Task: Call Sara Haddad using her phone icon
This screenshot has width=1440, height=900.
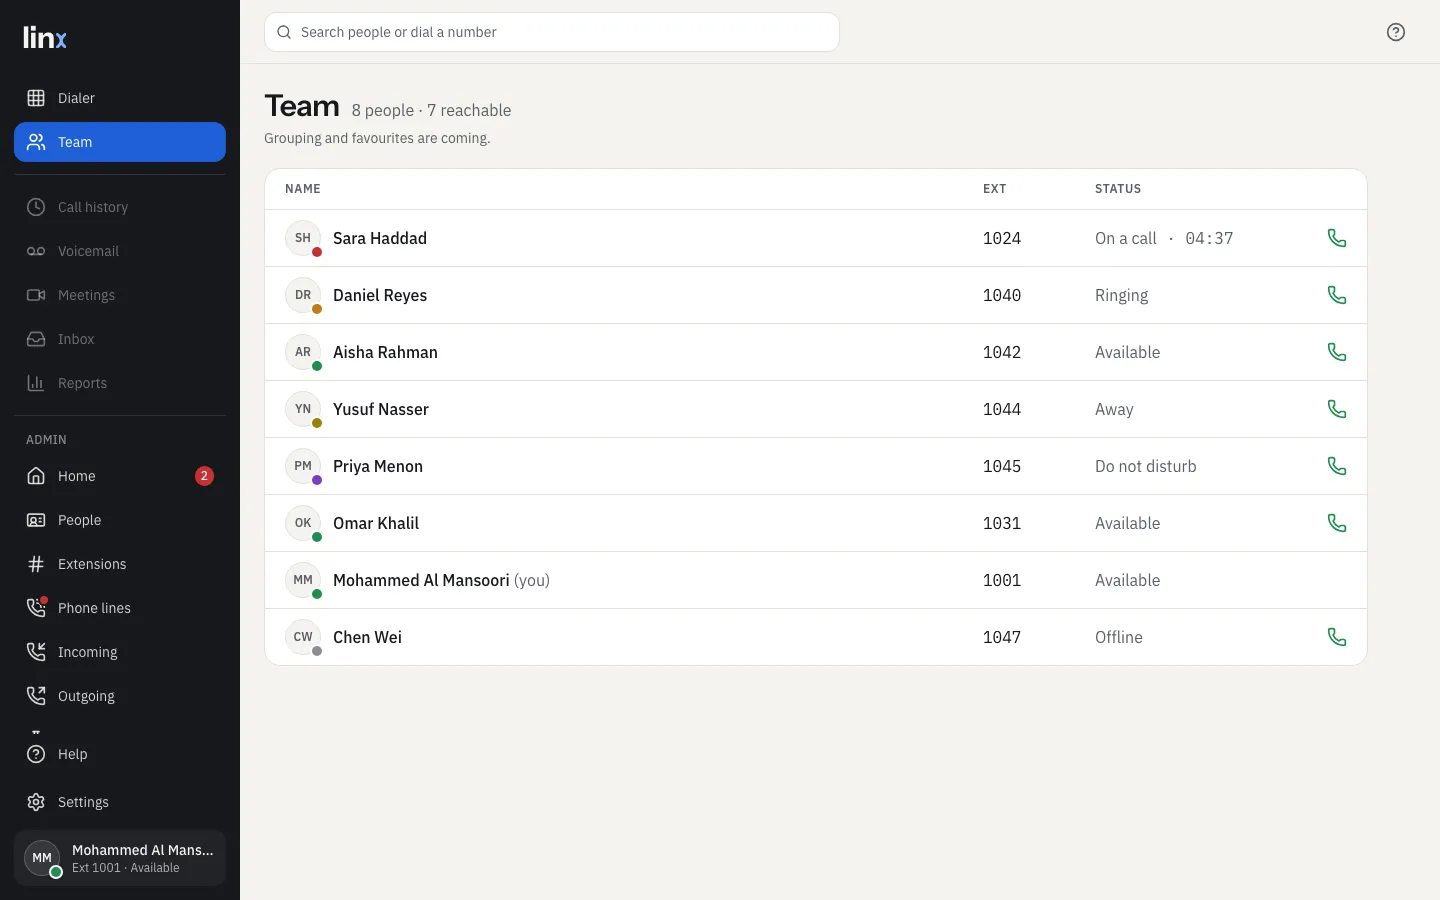Action: tap(1337, 238)
